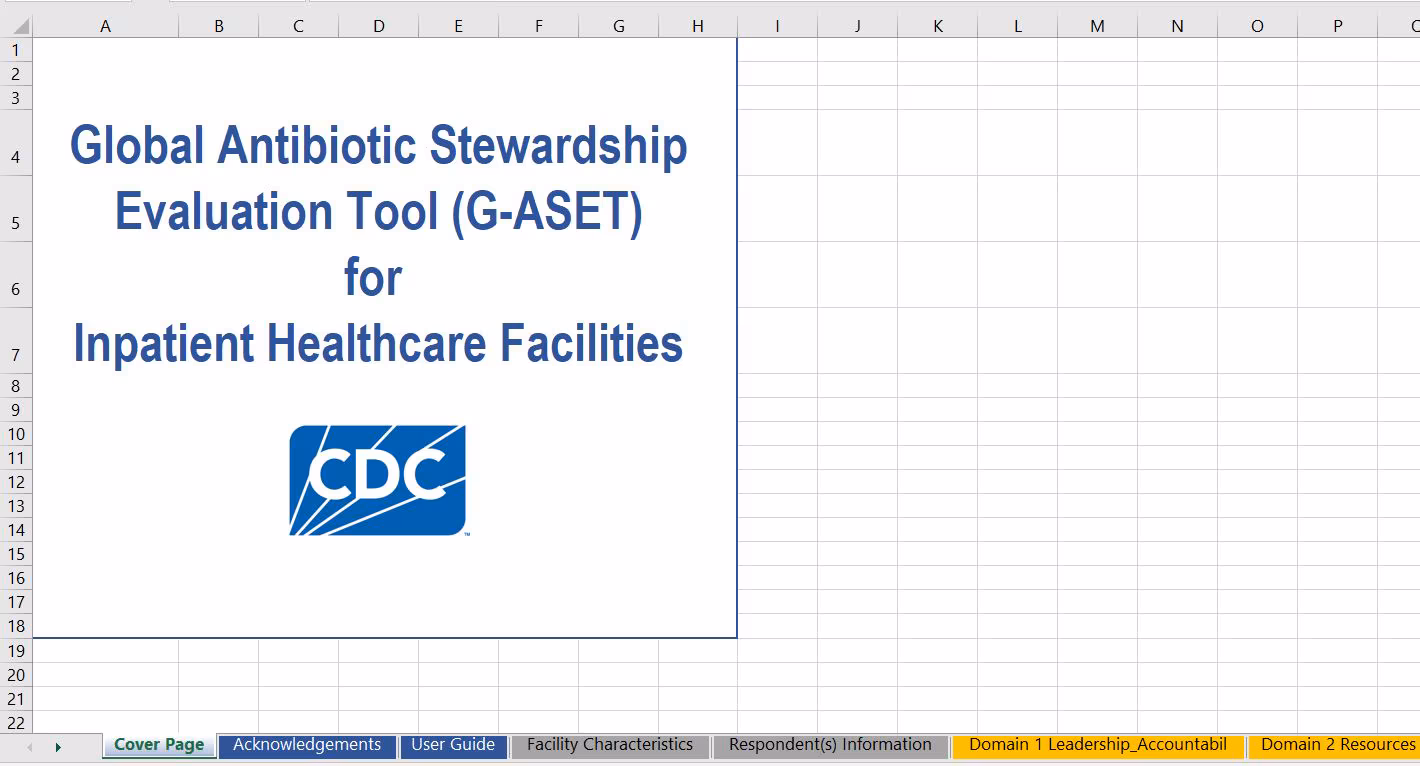The image size is (1420, 766).
Task: Open the Facility Characteristics sheet
Action: tap(609, 745)
